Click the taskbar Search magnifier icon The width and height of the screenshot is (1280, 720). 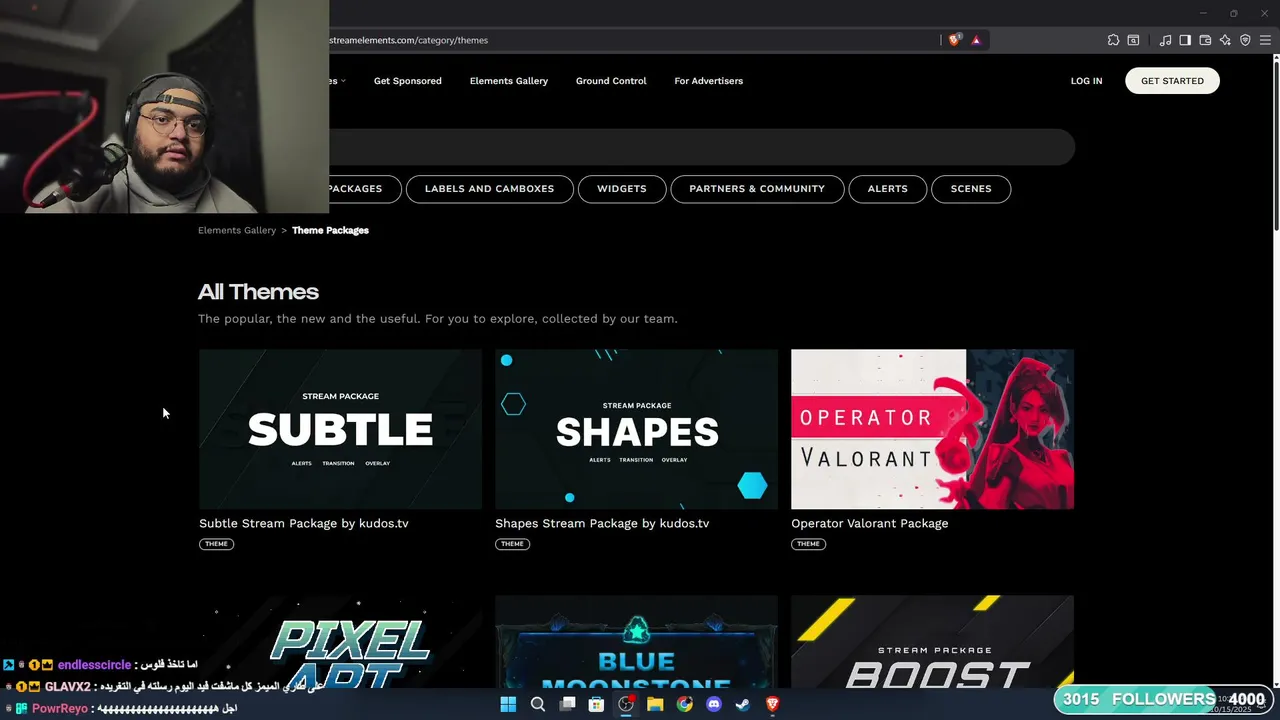click(537, 704)
